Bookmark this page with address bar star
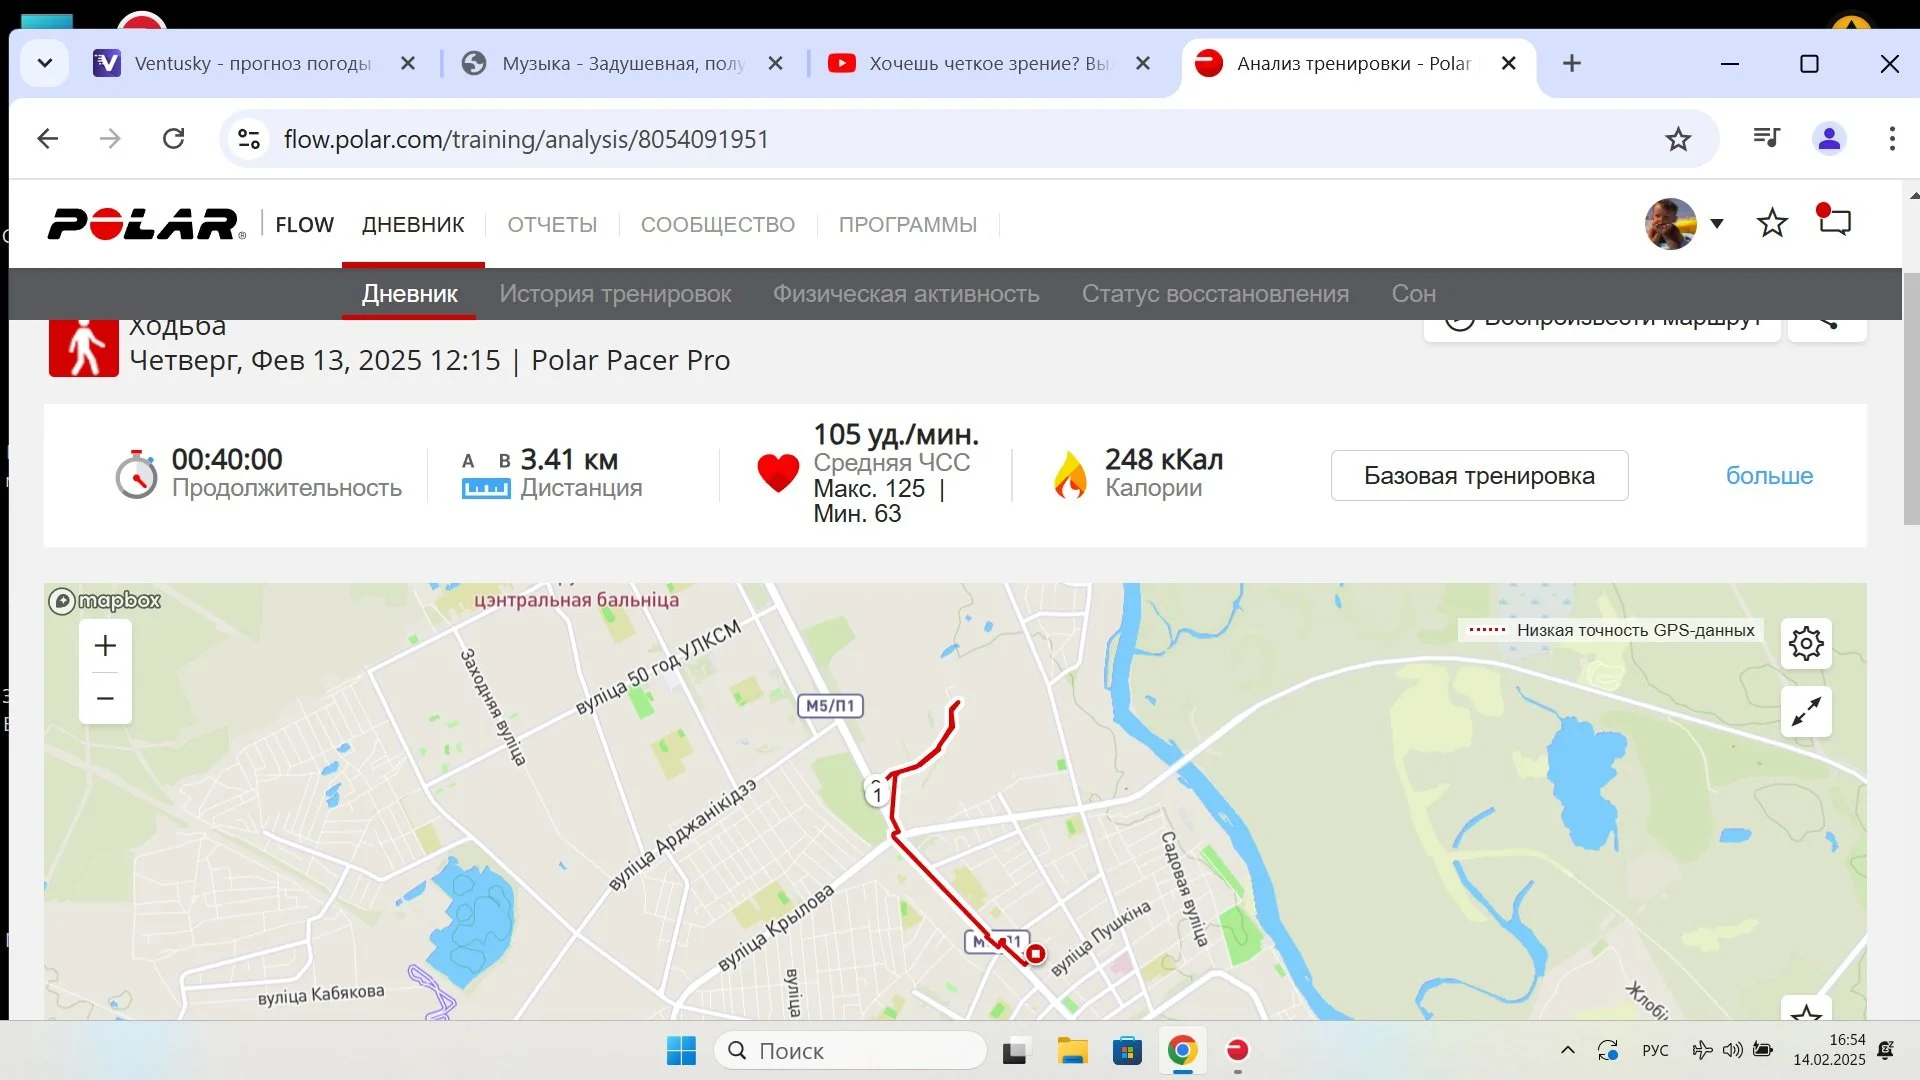The image size is (1920, 1080). tap(1678, 139)
